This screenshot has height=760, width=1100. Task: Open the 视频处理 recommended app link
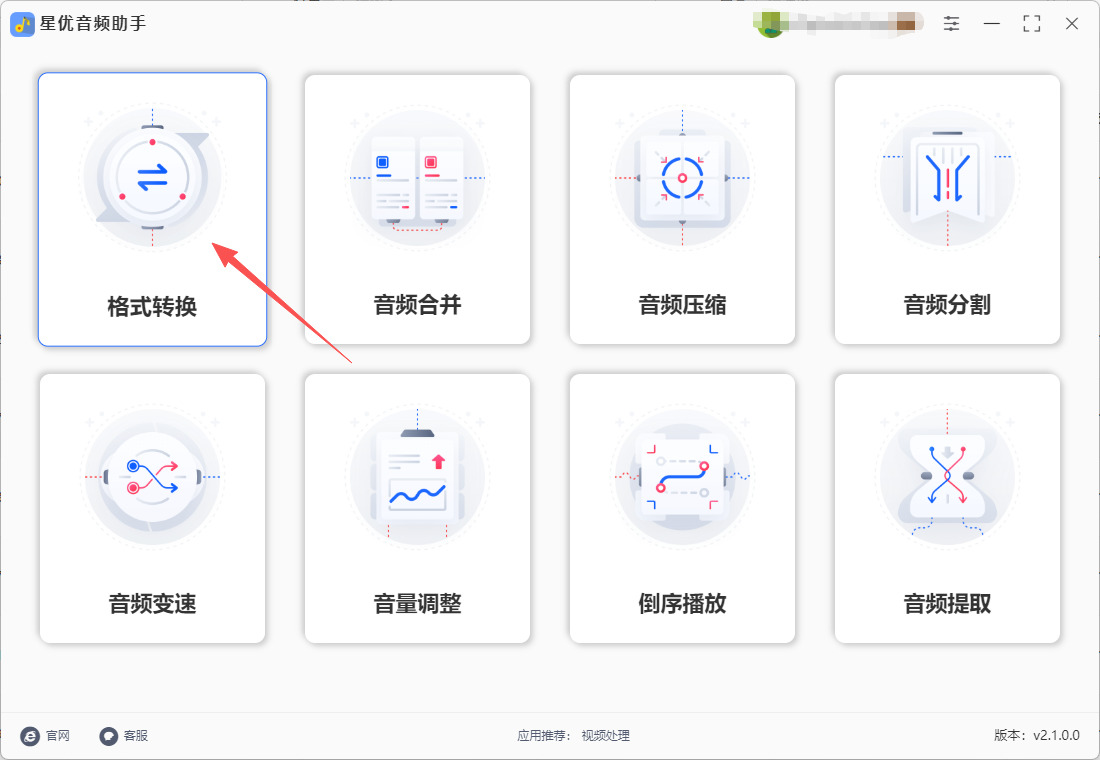[x=605, y=735]
